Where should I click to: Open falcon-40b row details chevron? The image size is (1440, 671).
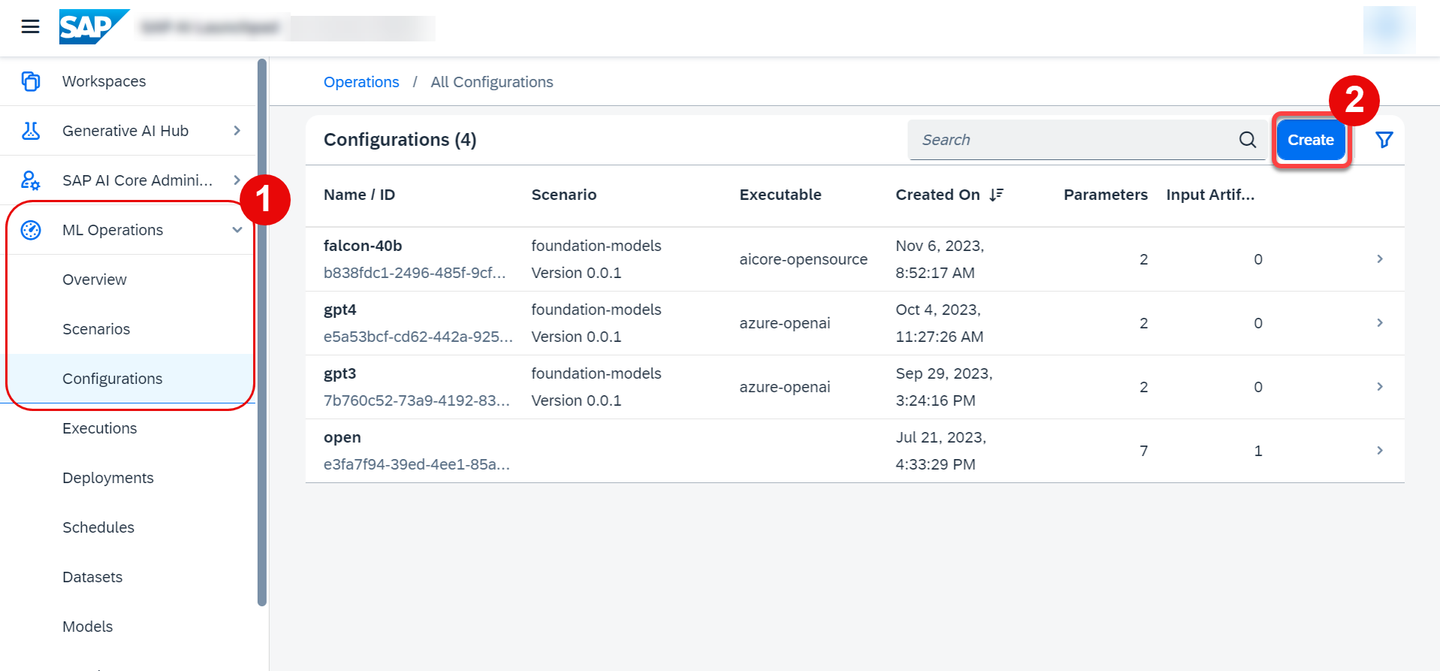[1380, 259]
